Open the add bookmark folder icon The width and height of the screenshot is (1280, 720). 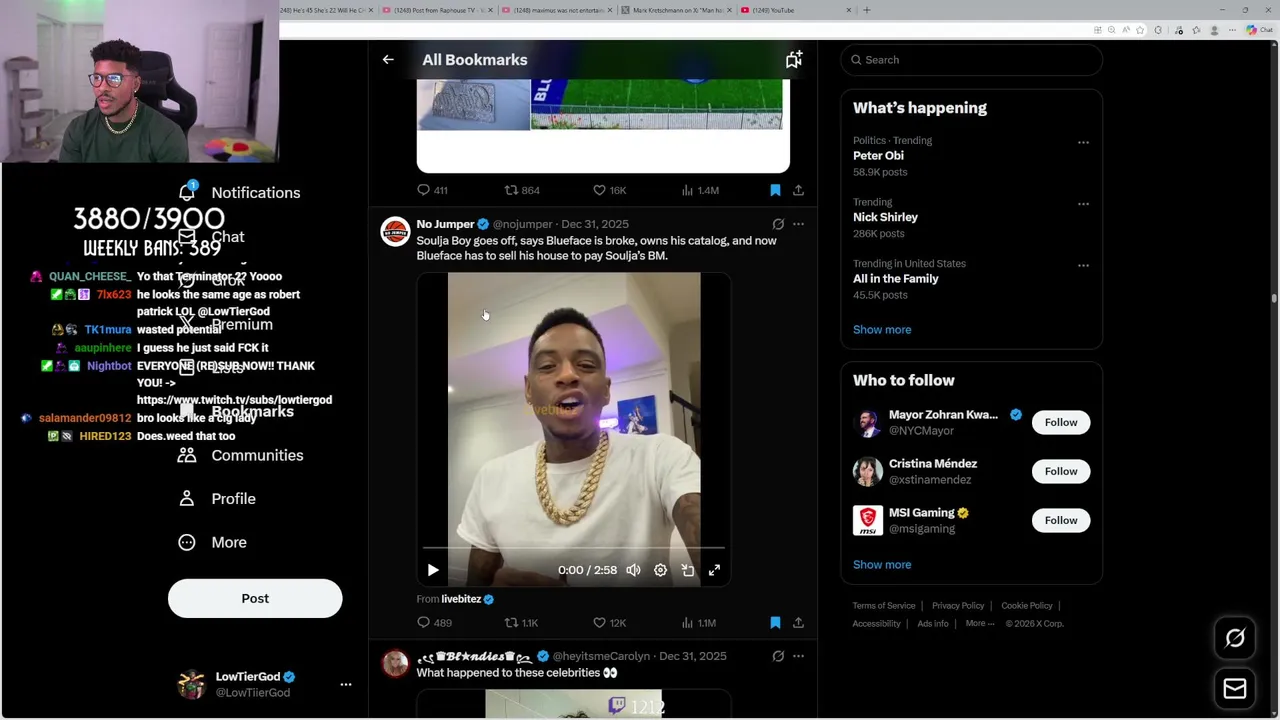(x=794, y=60)
